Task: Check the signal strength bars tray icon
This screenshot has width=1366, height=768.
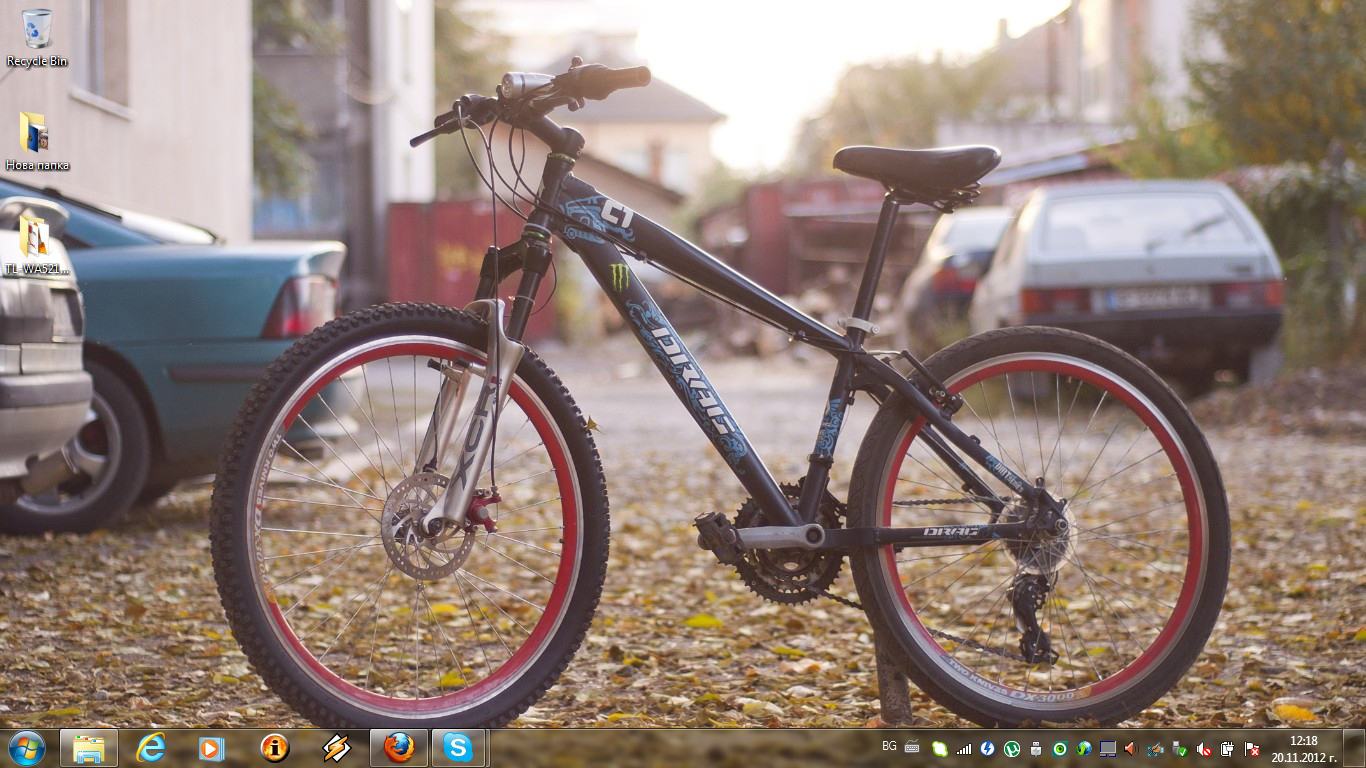Action: 964,748
